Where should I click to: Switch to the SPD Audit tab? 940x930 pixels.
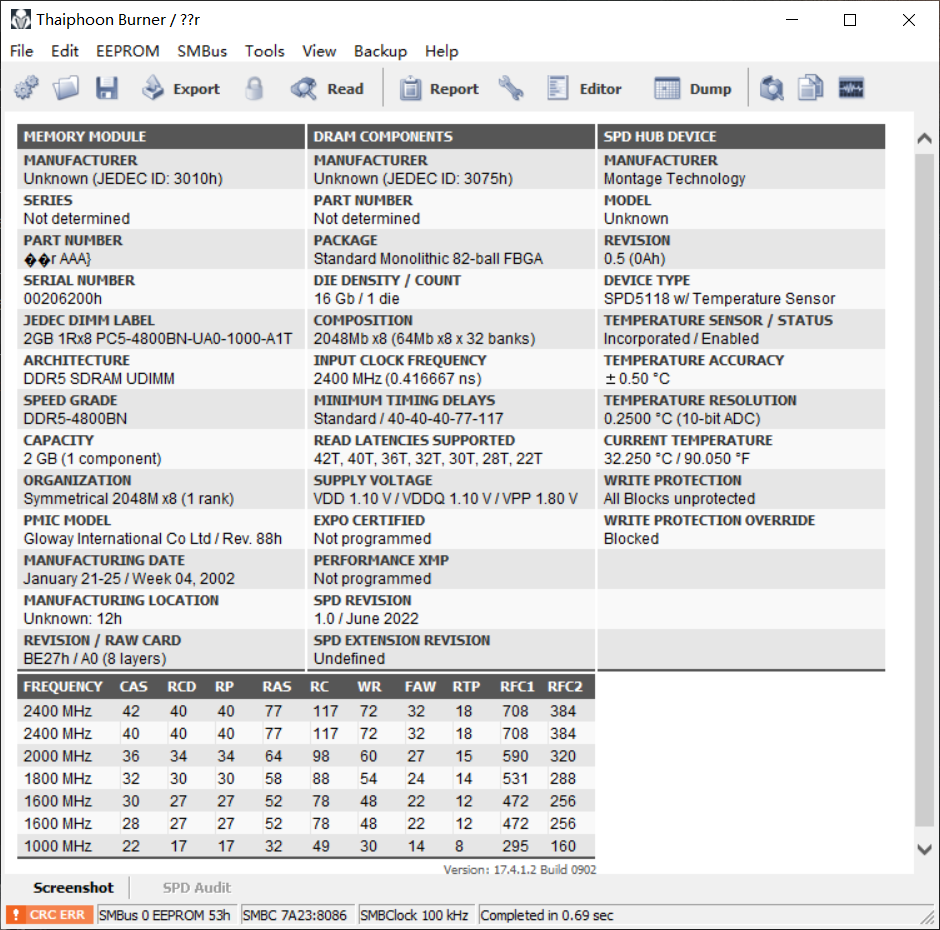pyautogui.click(x=197, y=887)
